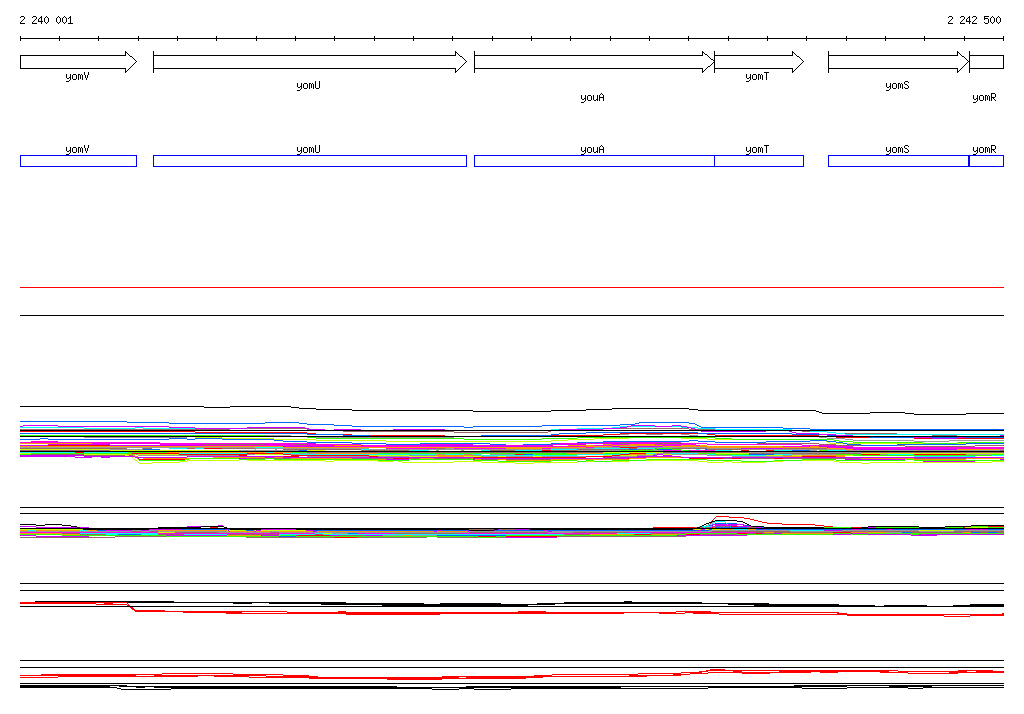Click the yomR label under arrow
The height and width of the screenshot is (714, 1024).
(984, 98)
